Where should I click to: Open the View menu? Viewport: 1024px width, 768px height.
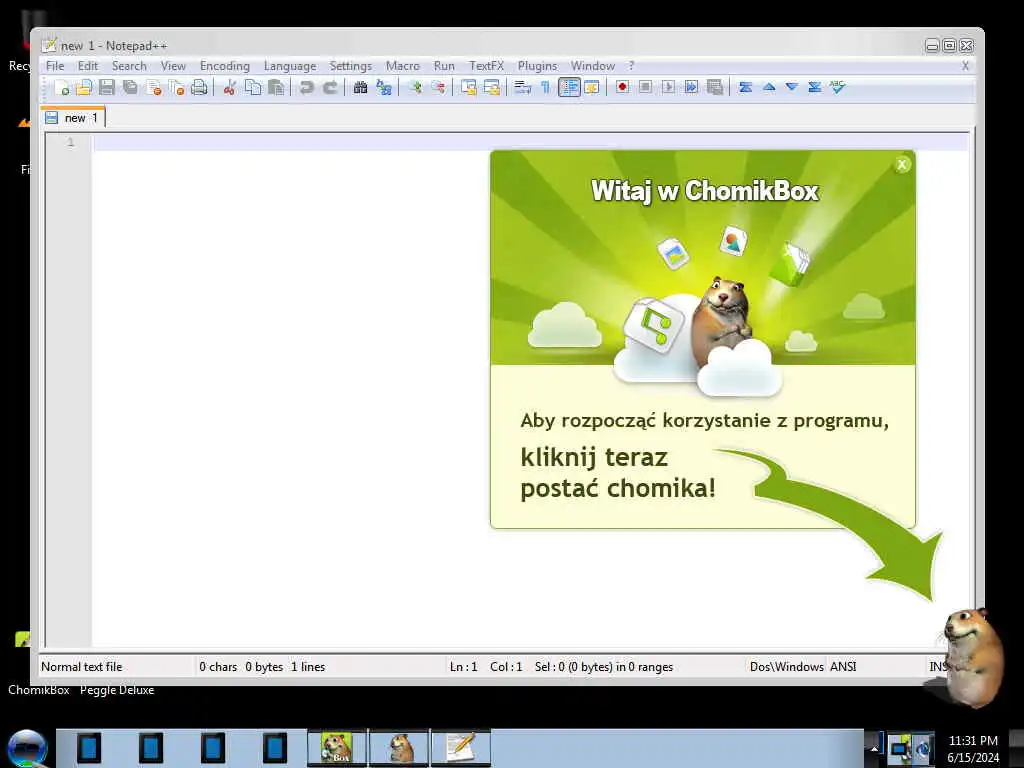click(x=173, y=66)
